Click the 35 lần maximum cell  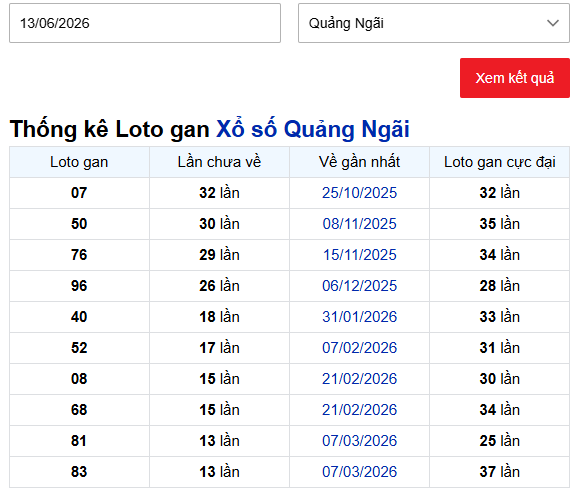tap(499, 224)
